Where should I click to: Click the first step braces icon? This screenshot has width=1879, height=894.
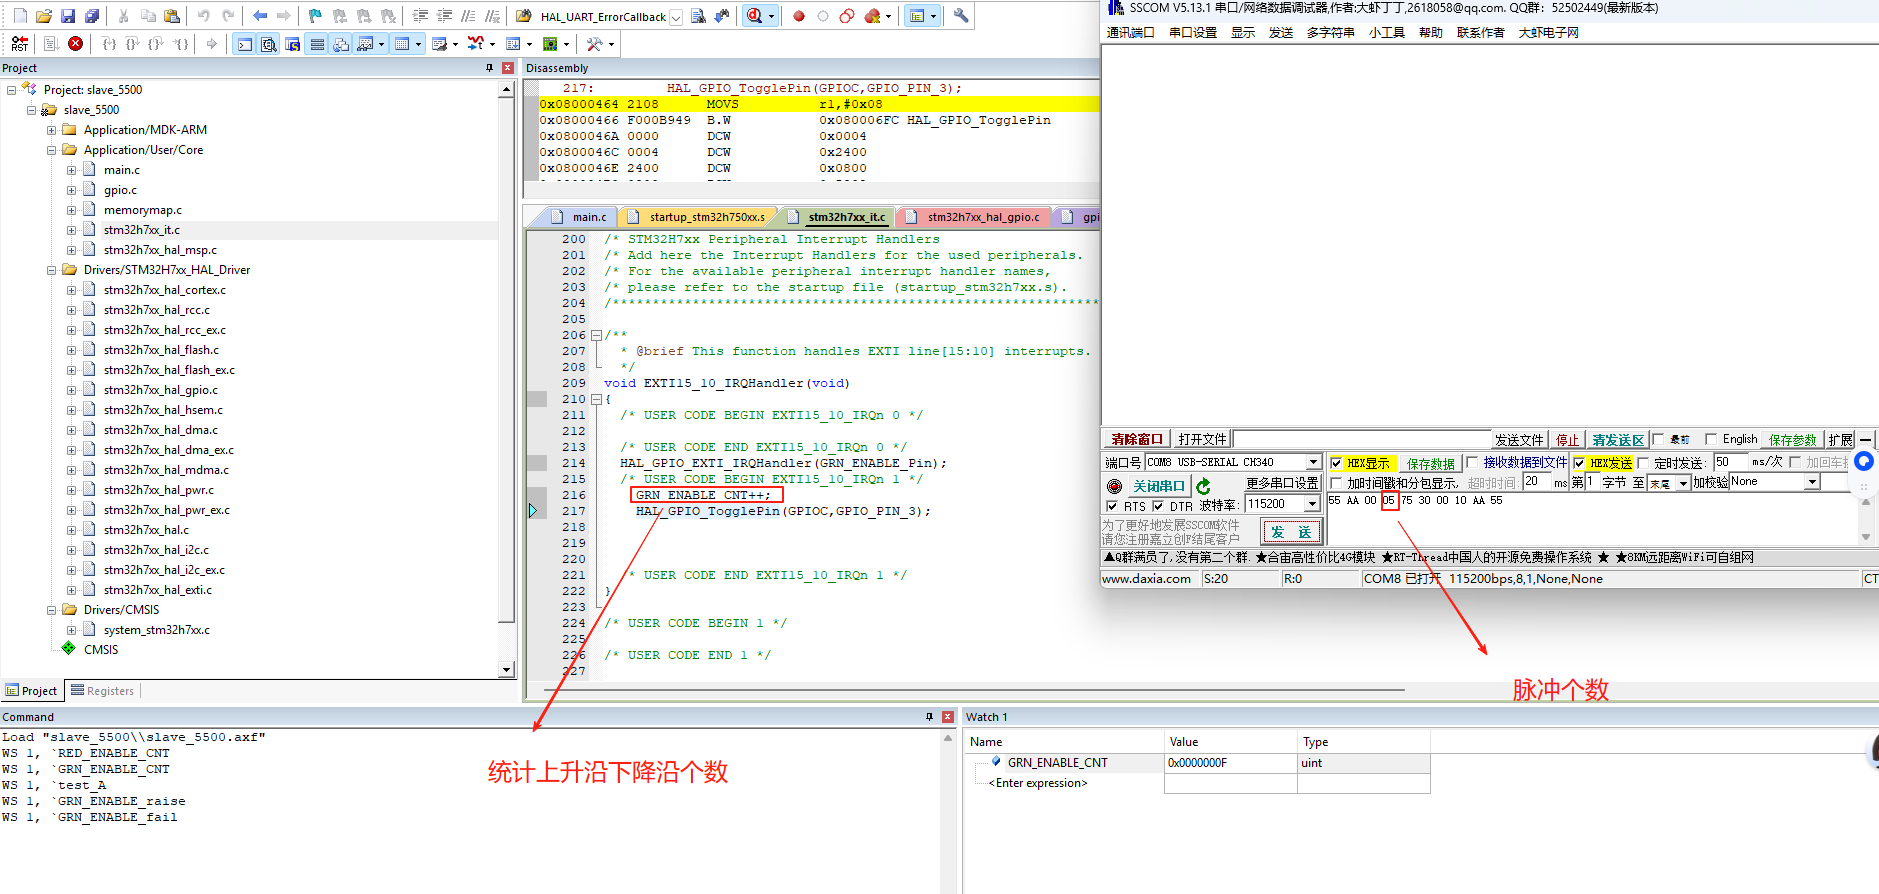(x=109, y=44)
